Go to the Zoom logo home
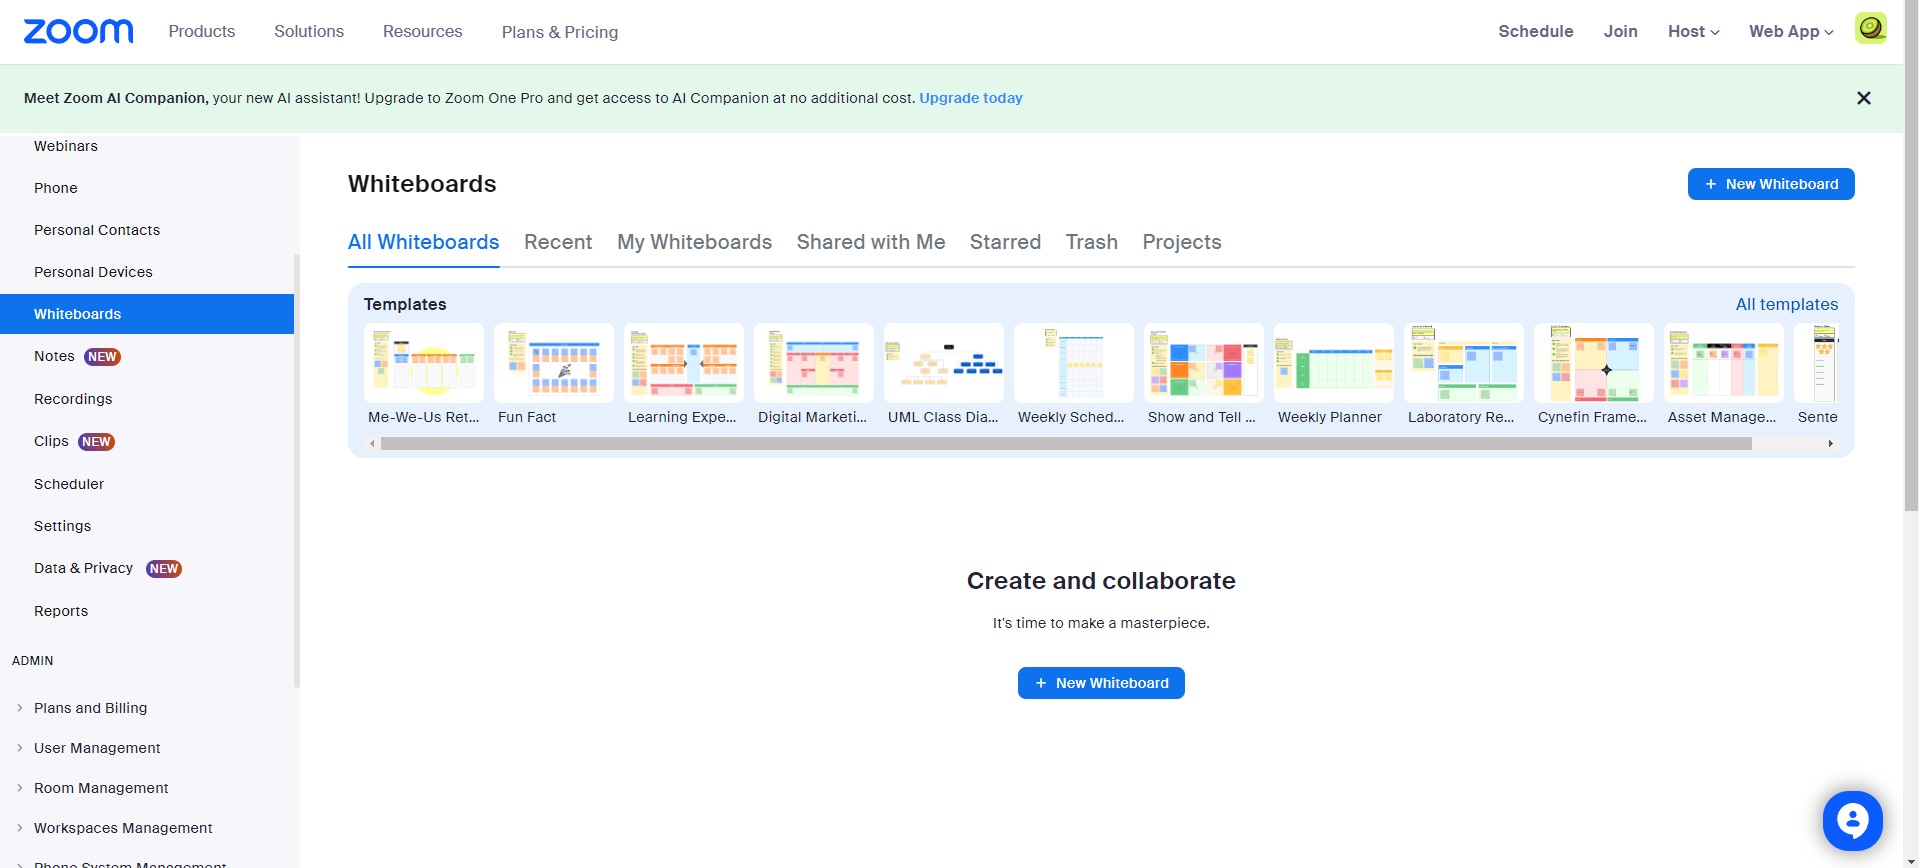Image resolution: width=1919 pixels, height=868 pixels. point(78,31)
